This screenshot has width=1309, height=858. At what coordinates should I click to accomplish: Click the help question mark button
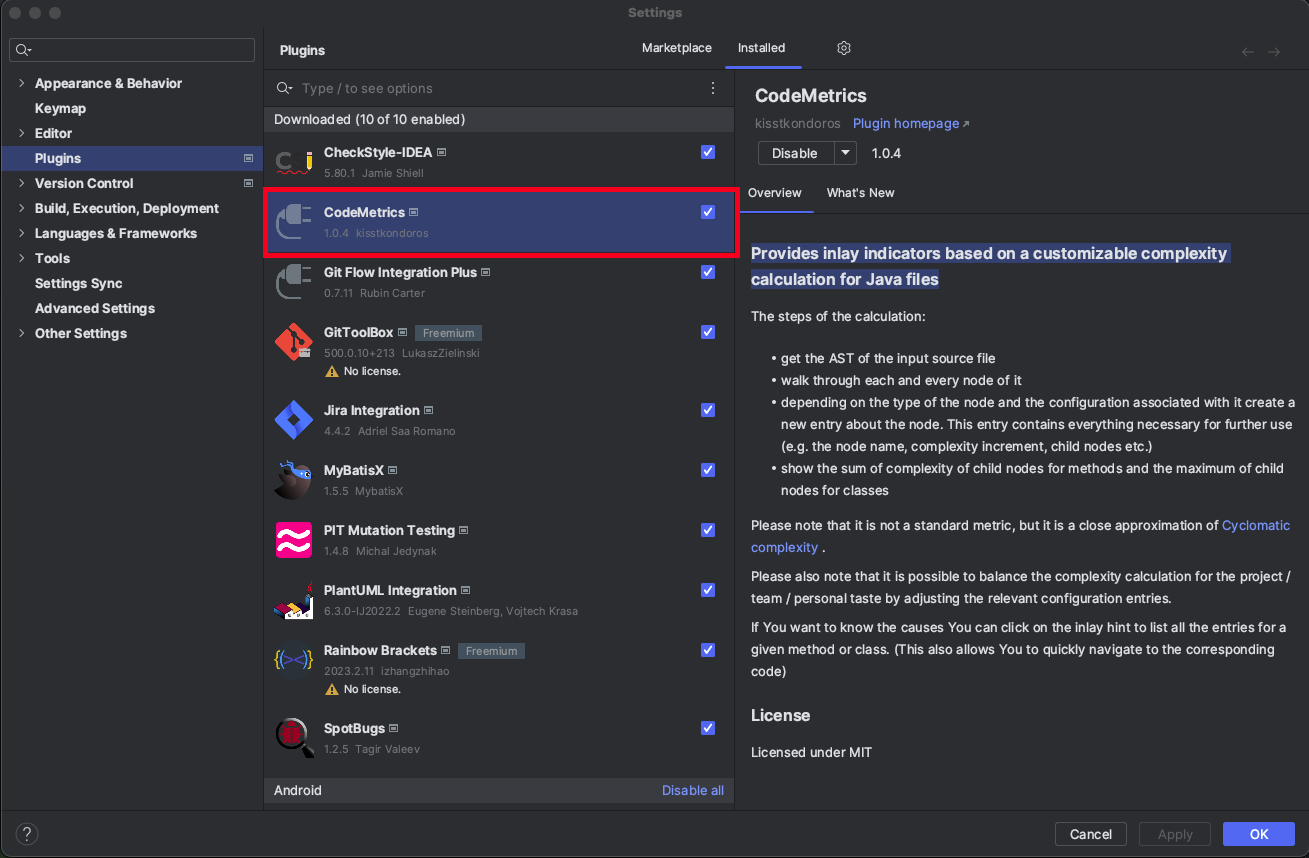pos(27,834)
